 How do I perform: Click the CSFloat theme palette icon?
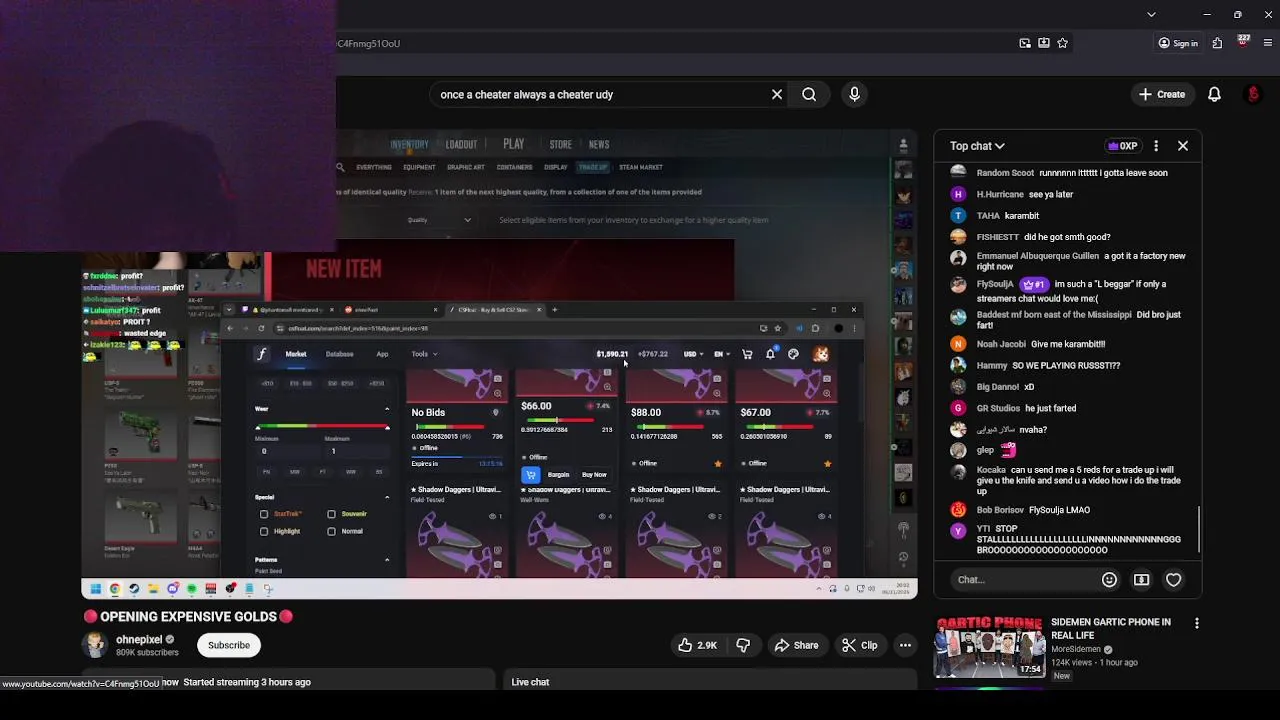[794, 354]
